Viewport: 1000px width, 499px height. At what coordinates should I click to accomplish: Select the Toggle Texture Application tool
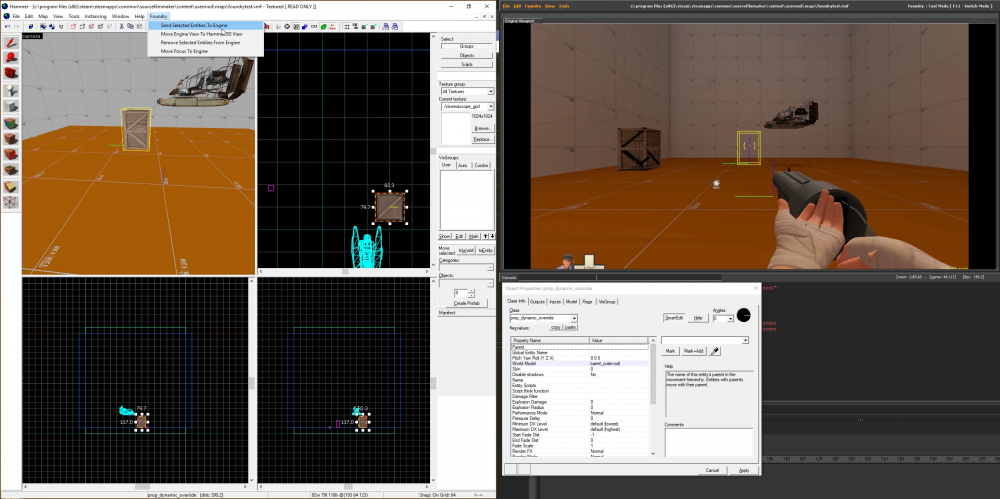11,122
